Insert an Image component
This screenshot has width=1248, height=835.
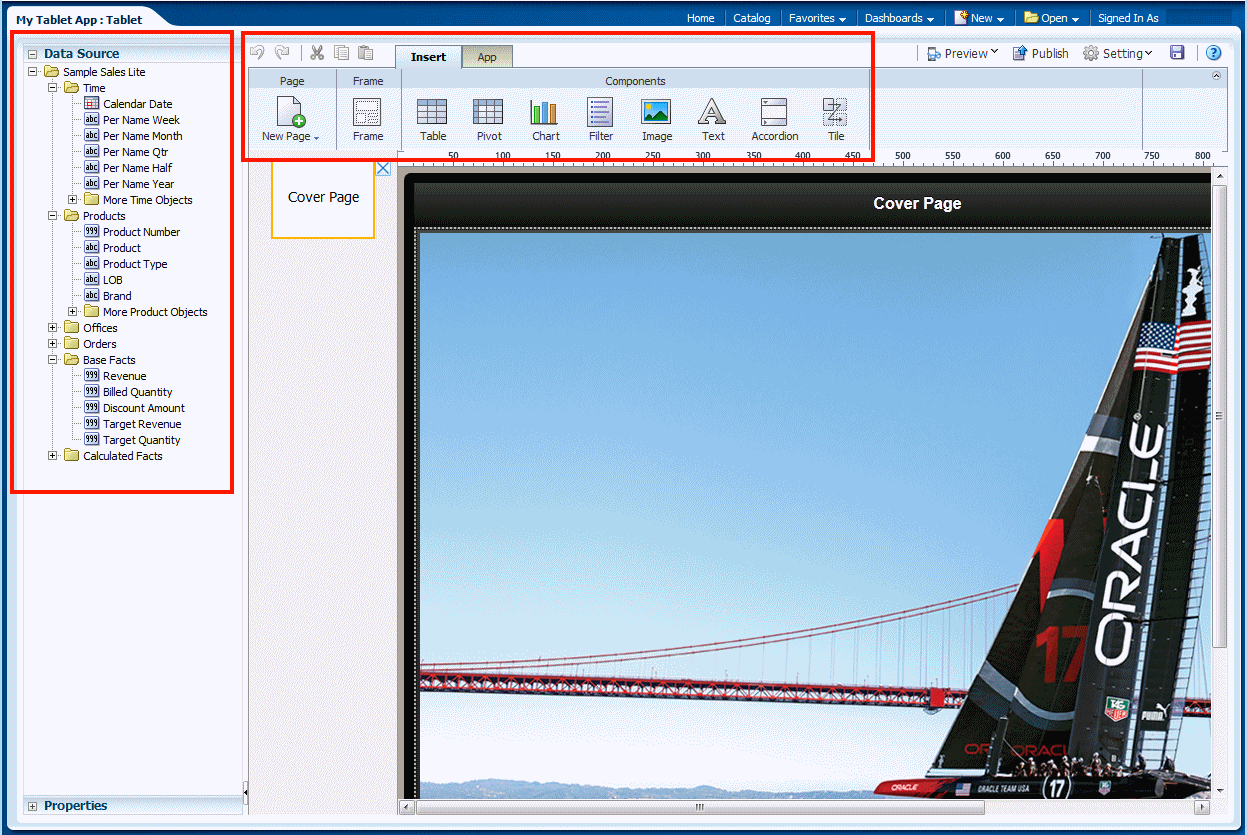pos(656,120)
